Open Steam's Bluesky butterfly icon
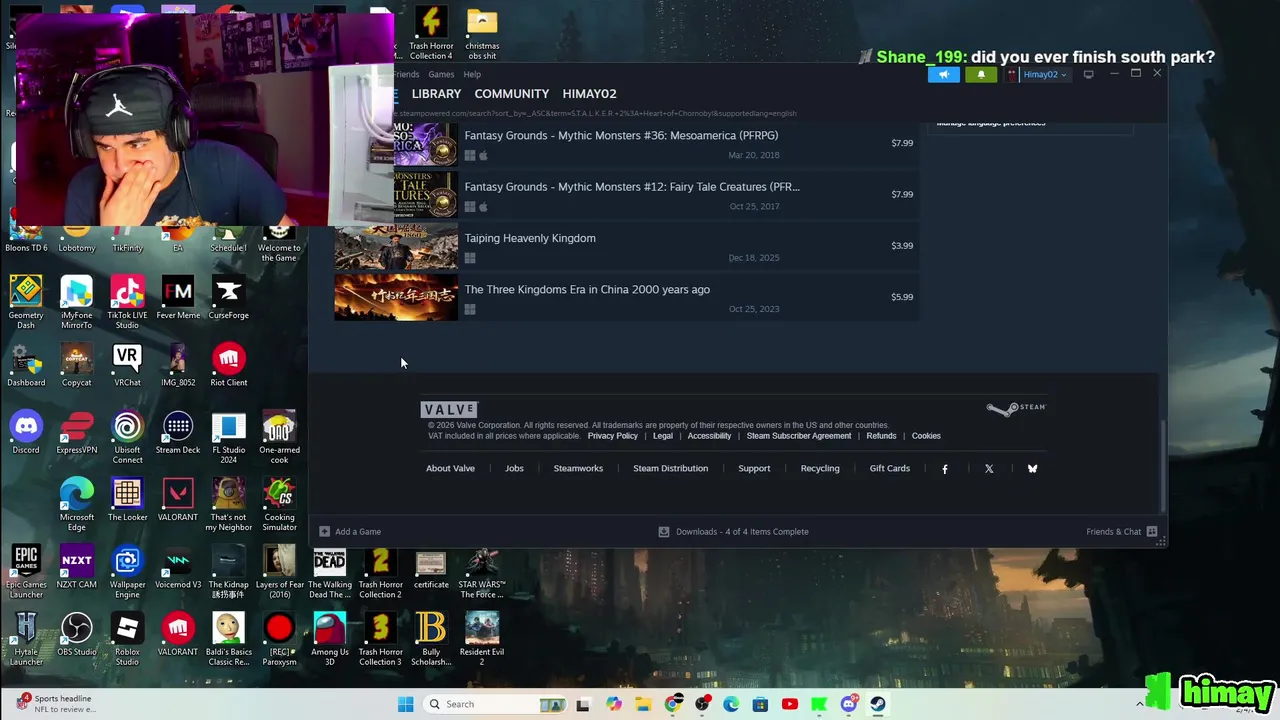Screen dimensions: 1280x720 tap(1032, 469)
